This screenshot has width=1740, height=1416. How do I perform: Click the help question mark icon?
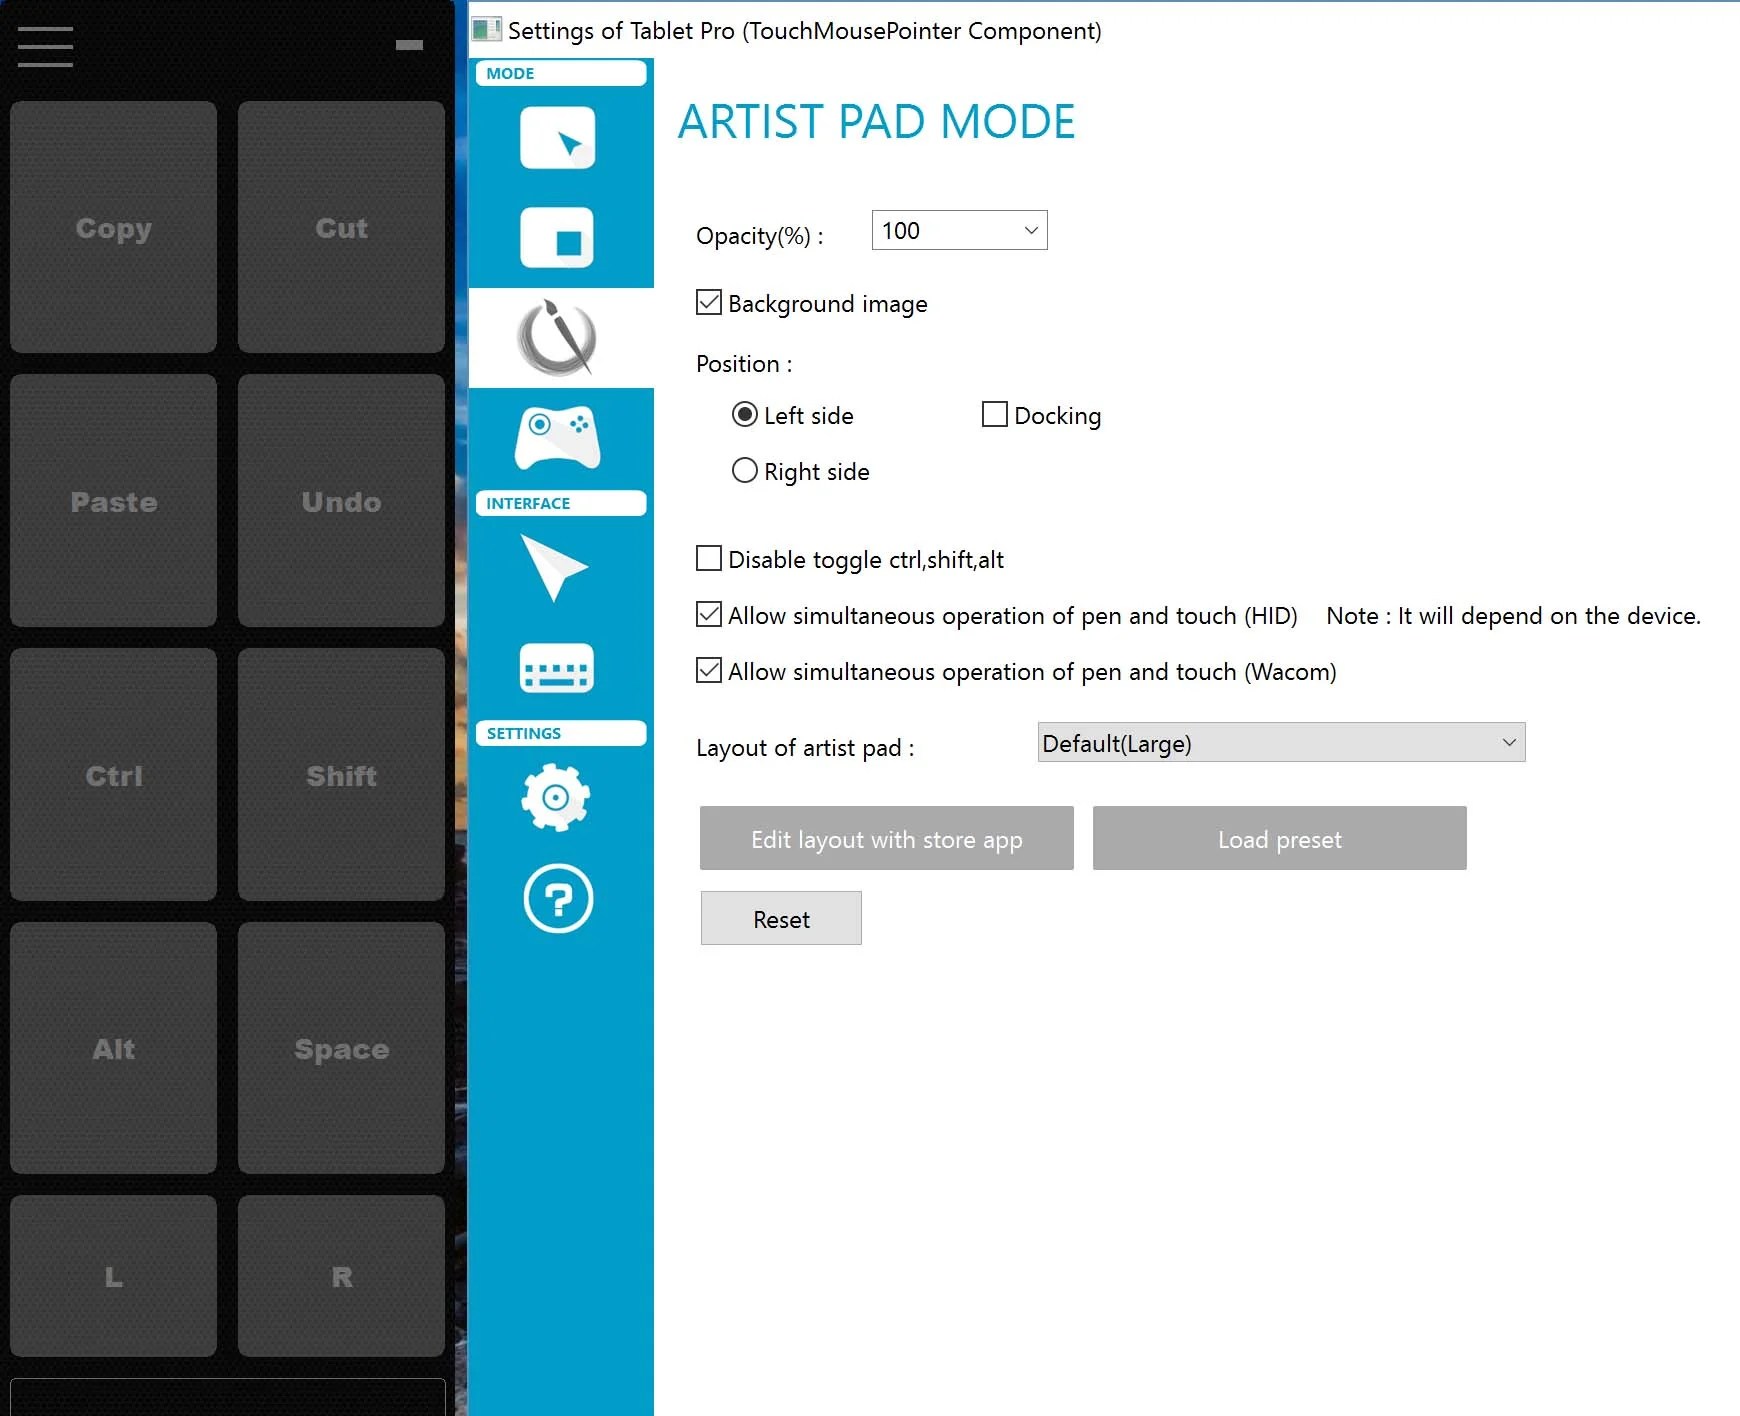557,899
